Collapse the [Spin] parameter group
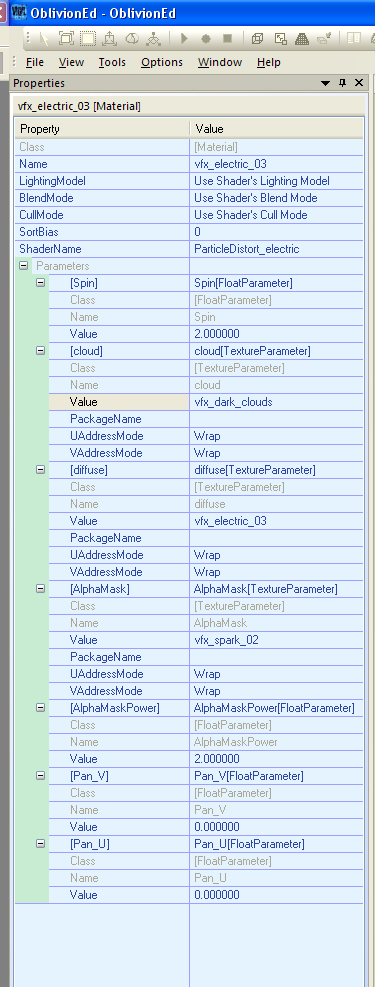Viewport: 375px width, 987px height. coord(40,283)
